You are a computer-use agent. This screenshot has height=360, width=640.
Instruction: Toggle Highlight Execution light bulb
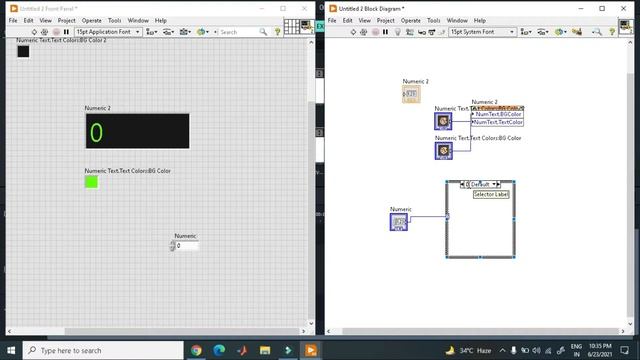click(x=398, y=32)
